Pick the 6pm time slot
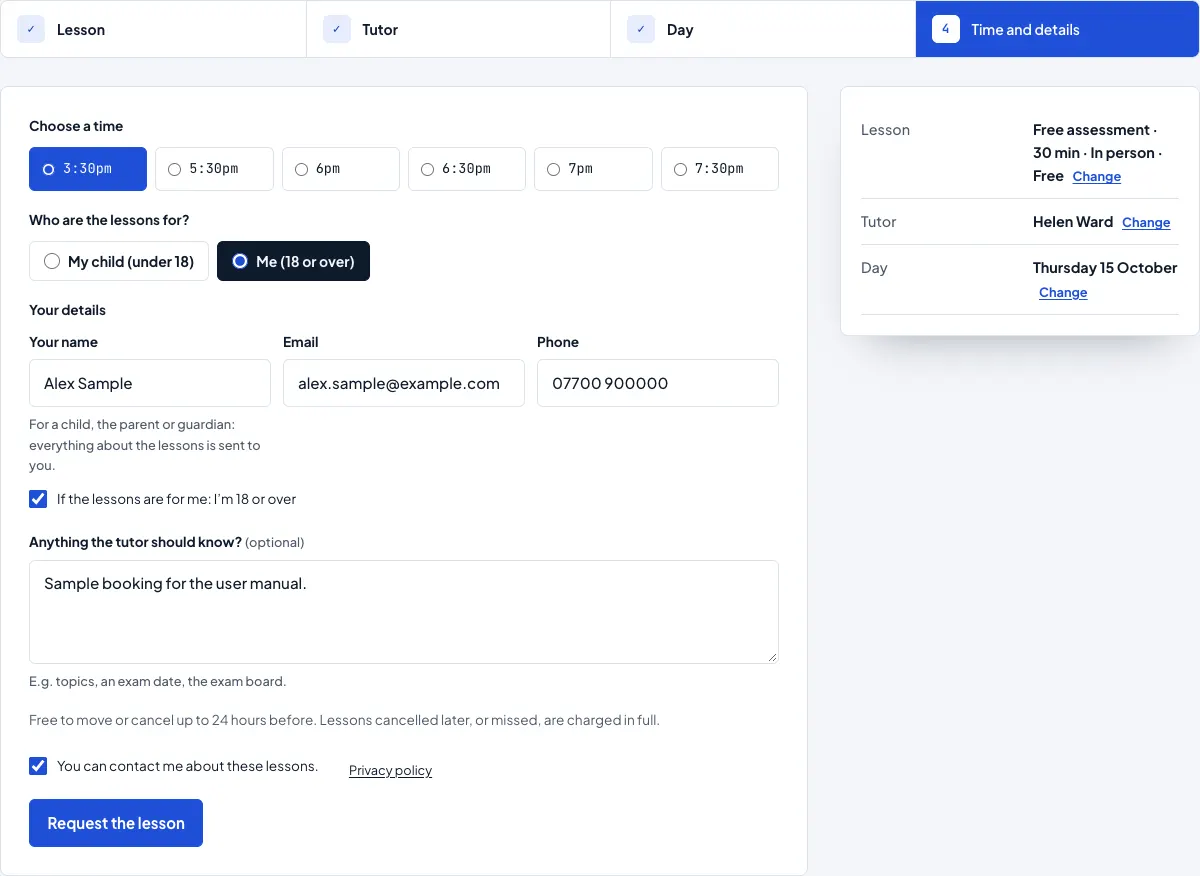Viewport: 1200px width, 876px height. point(341,169)
